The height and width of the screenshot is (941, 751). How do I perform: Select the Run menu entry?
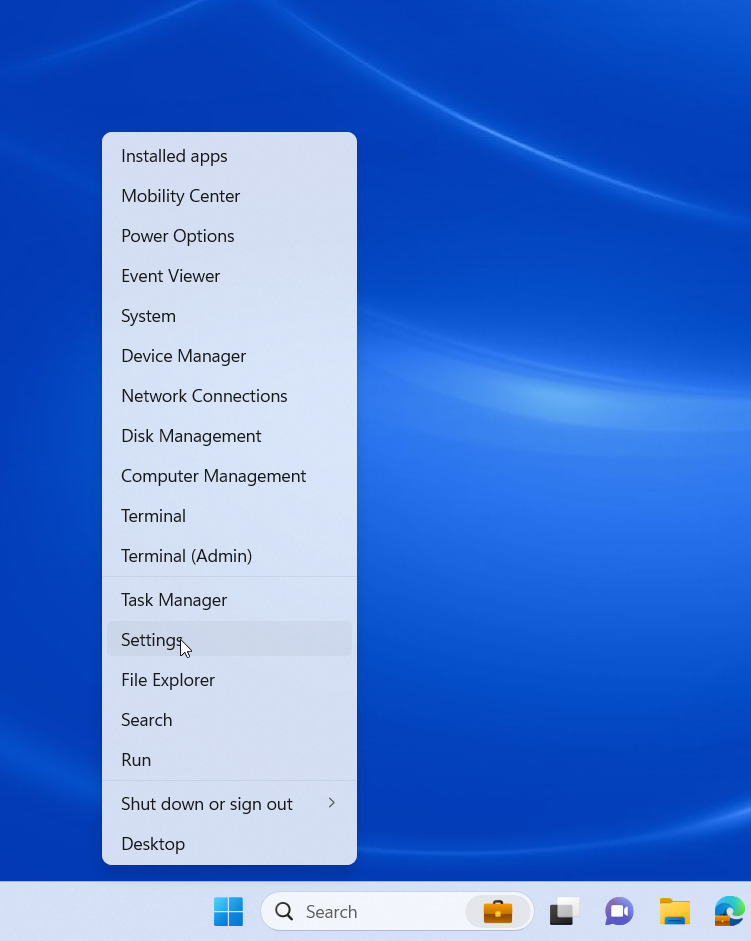(136, 760)
